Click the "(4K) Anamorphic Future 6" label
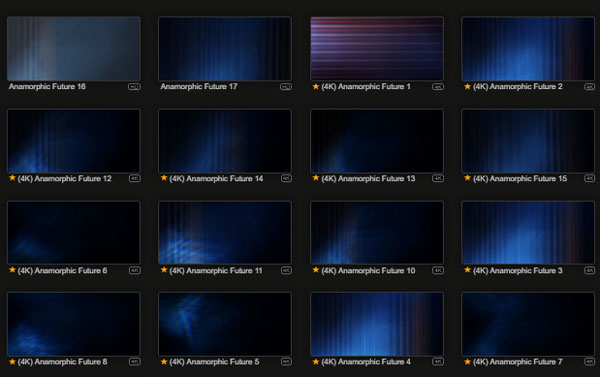 [62, 271]
